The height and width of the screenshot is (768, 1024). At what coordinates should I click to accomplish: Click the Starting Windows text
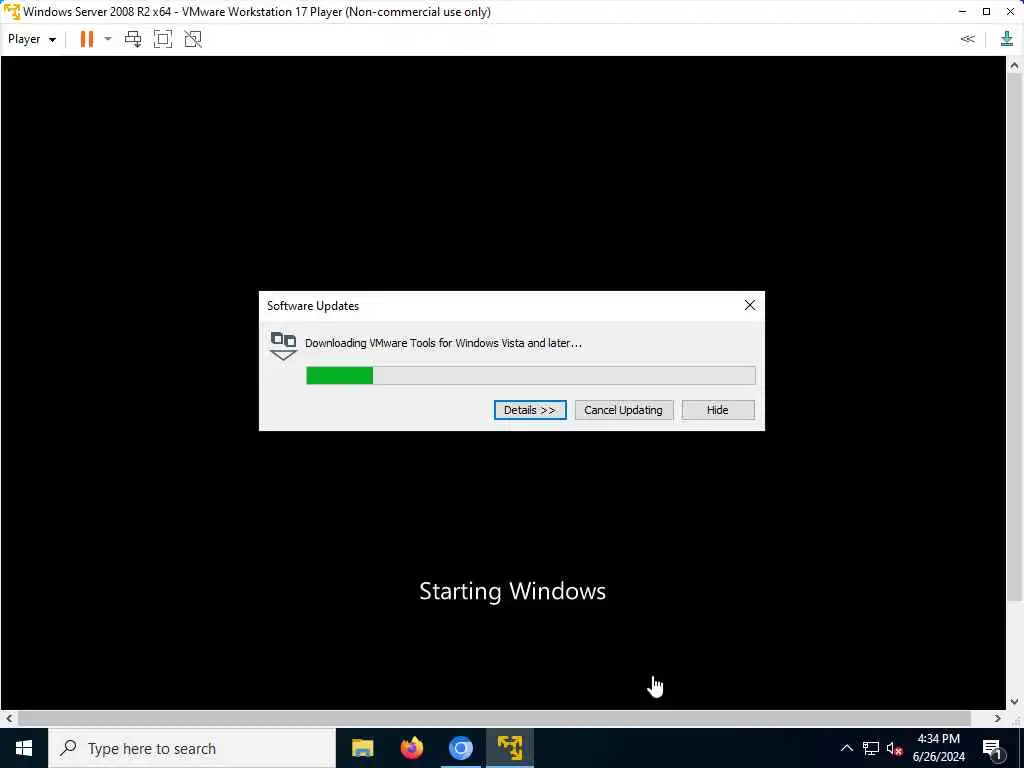pyautogui.click(x=513, y=591)
